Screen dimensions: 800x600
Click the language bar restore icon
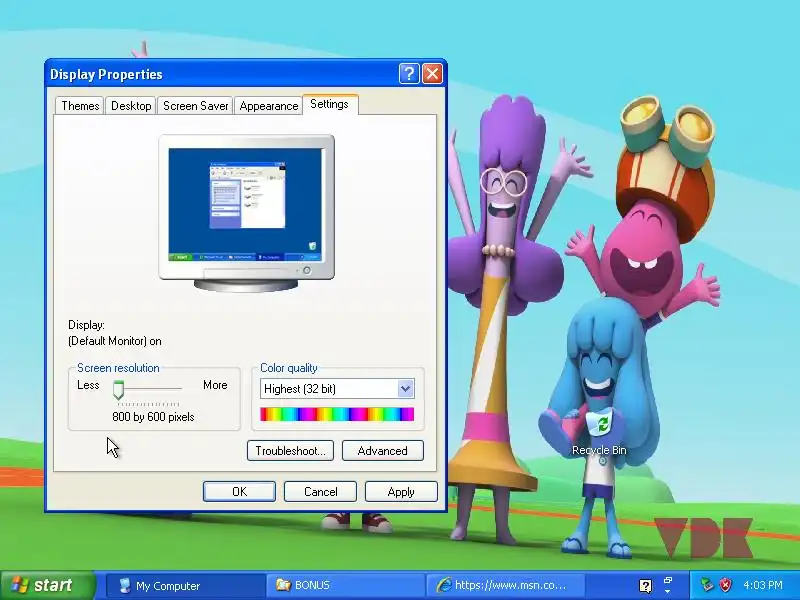point(668,581)
